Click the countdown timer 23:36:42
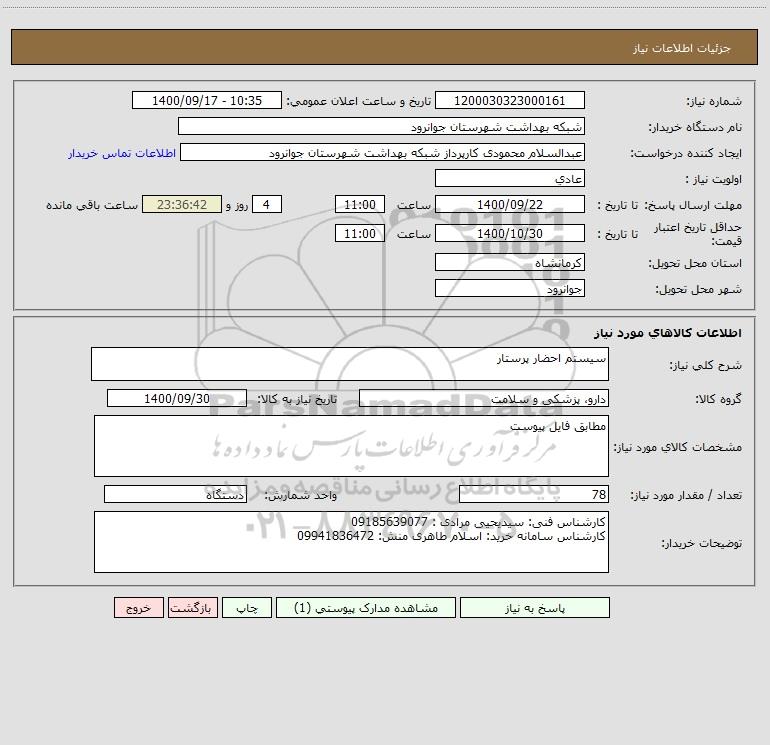Viewport: 770px width, 745px height. (x=182, y=204)
